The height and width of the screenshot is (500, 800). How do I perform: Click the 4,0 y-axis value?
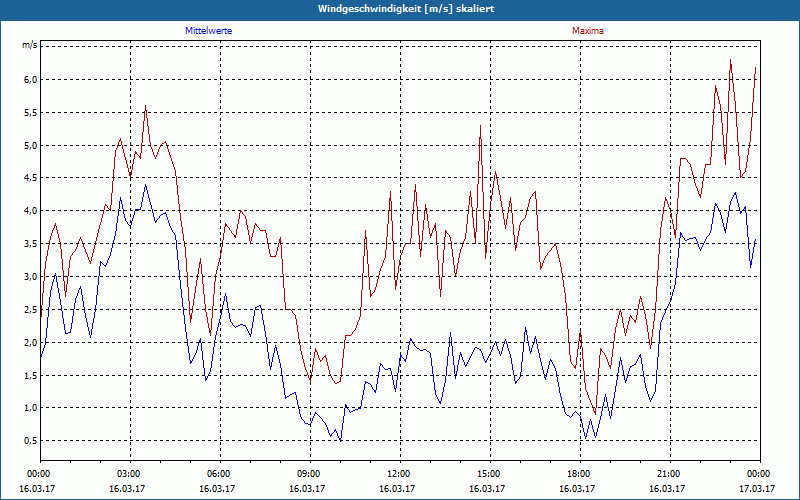click(x=30, y=211)
